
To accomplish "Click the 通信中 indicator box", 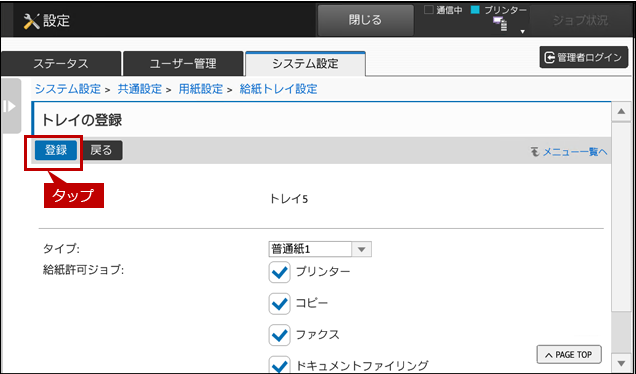I will [x=428, y=10].
